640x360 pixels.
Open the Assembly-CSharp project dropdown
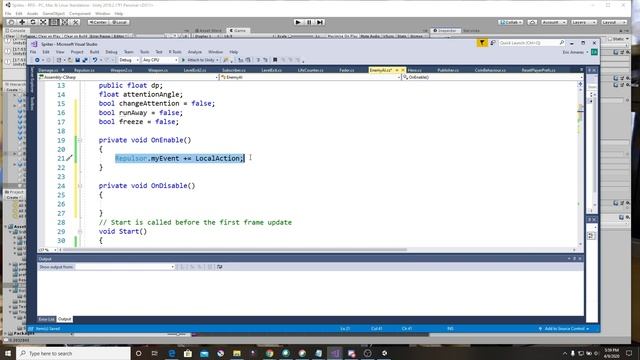tap(128, 77)
